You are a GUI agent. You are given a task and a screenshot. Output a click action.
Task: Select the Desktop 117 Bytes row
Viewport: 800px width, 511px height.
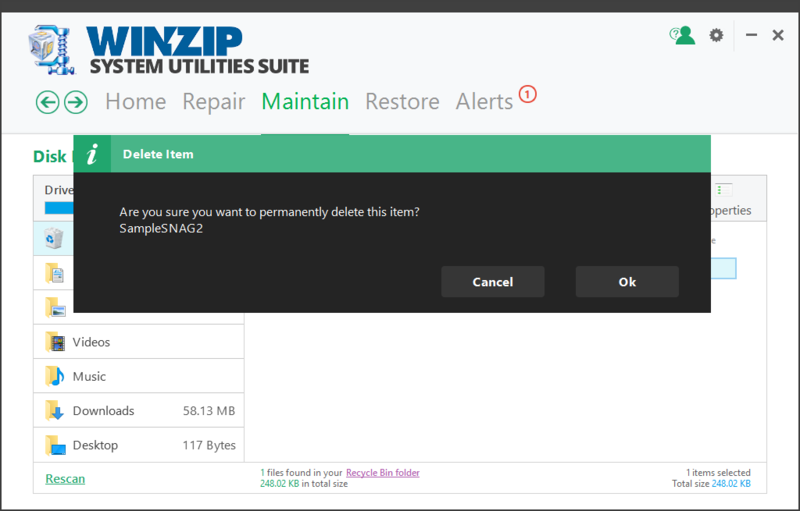point(139,445)
